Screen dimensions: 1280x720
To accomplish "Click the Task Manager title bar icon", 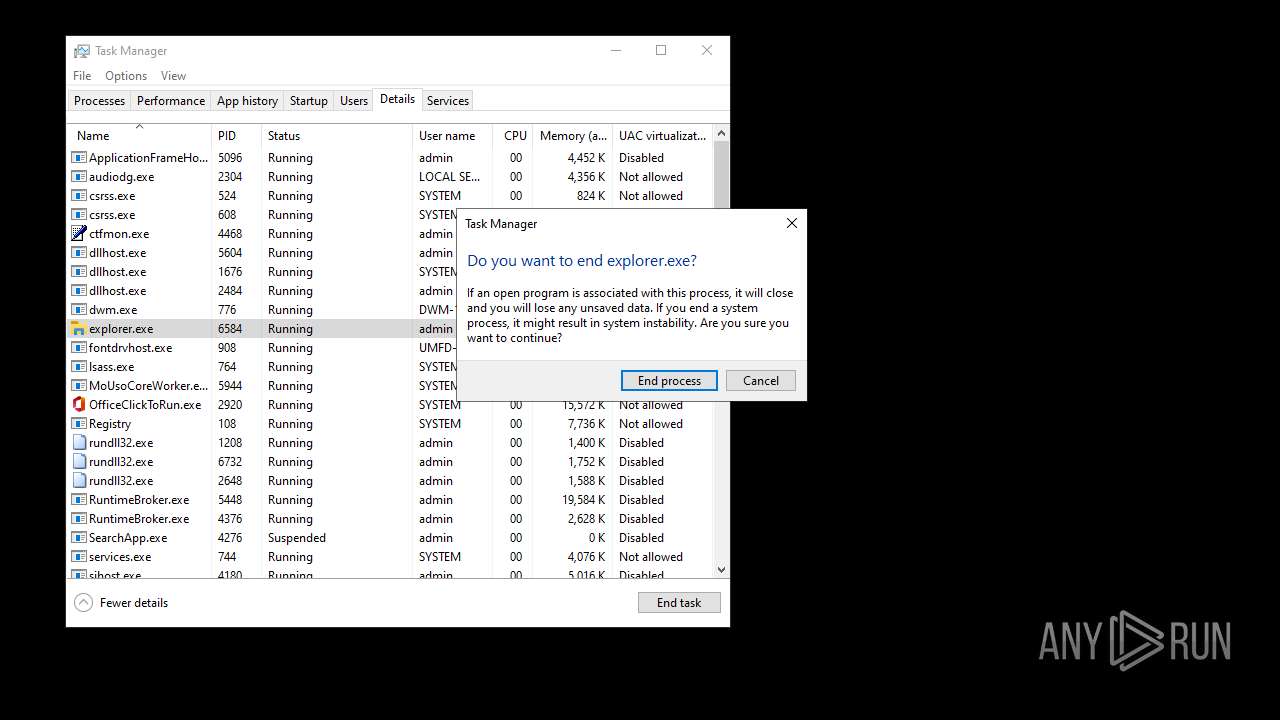I will (x=82, y=51).
